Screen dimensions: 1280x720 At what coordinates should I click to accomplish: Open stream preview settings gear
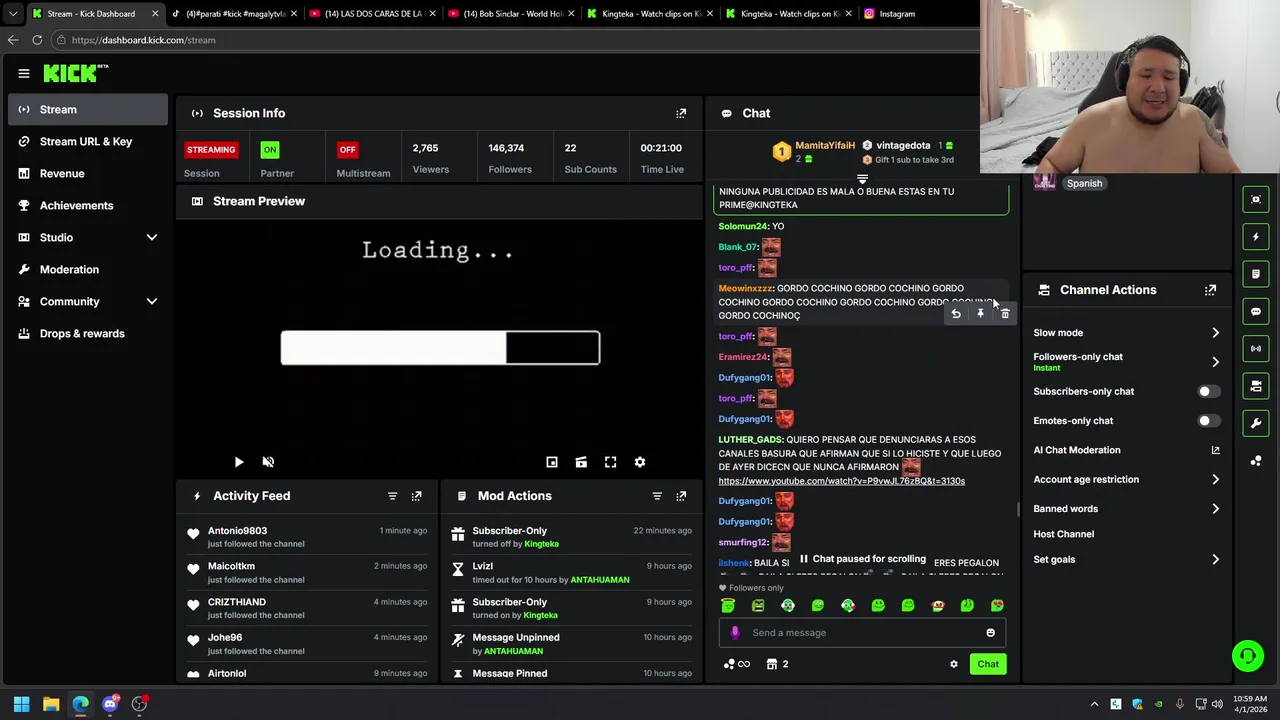pos(640,462)
